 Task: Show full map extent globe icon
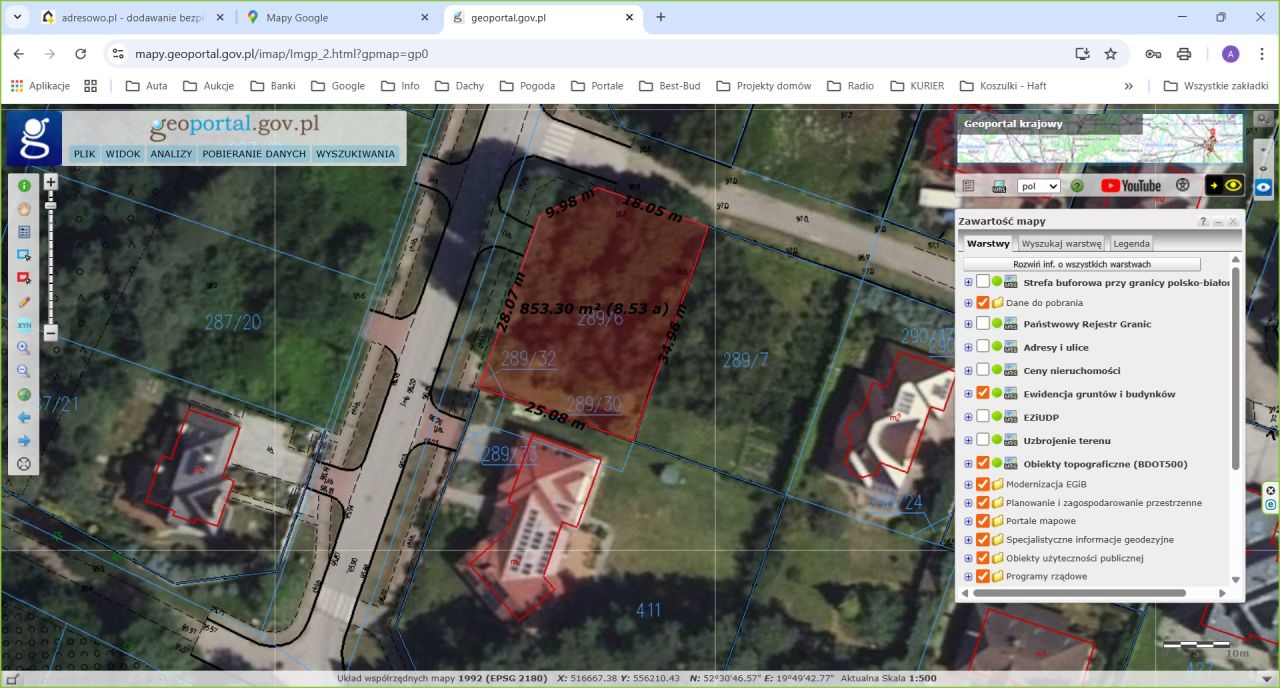tap(24, 395)
